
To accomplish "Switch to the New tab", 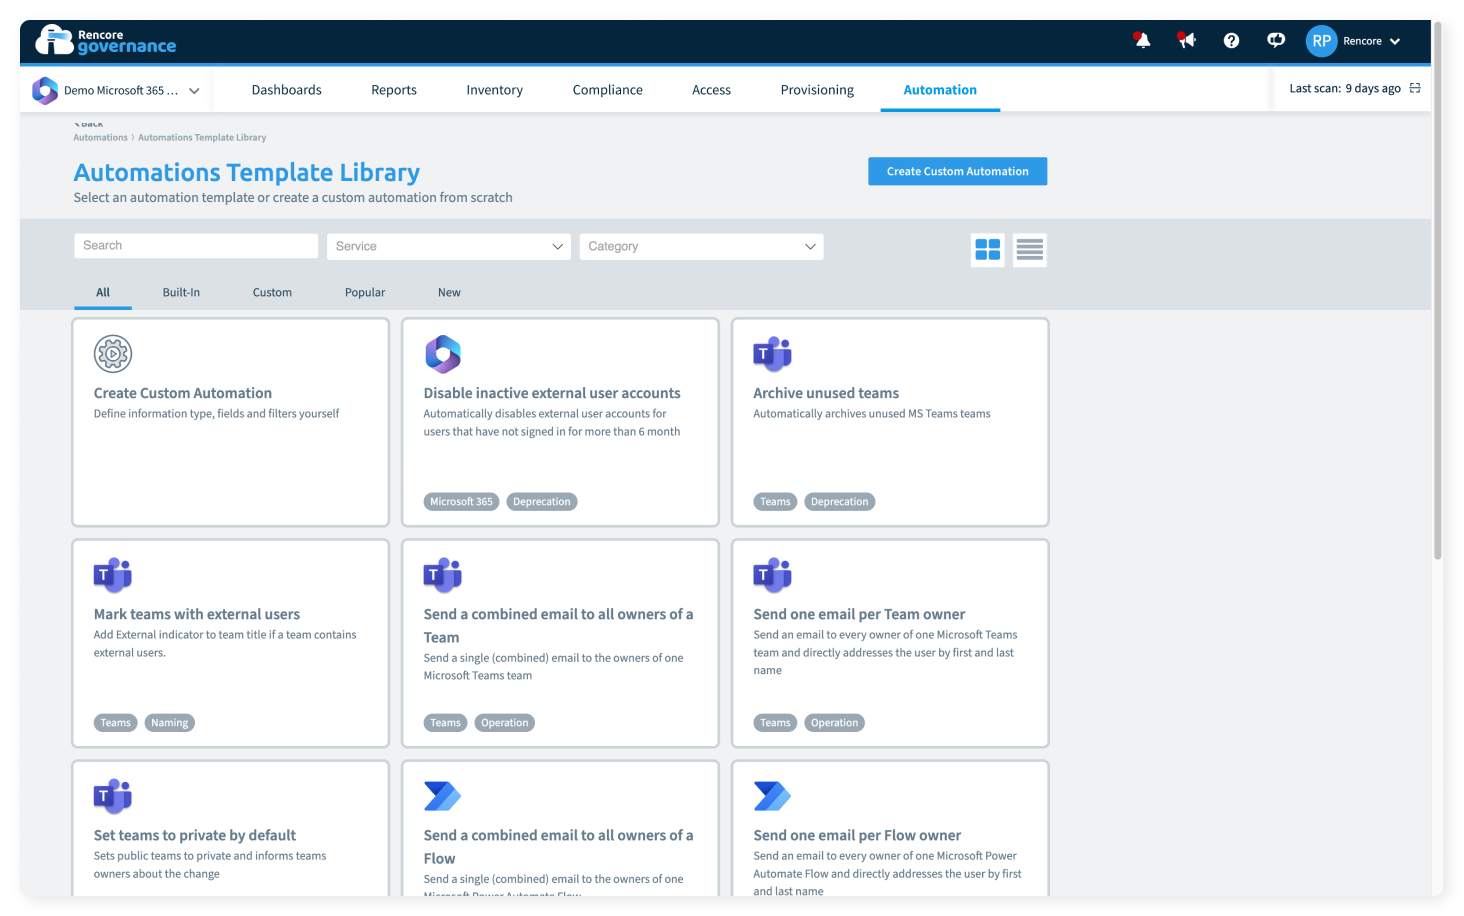I will pos(449,292).
